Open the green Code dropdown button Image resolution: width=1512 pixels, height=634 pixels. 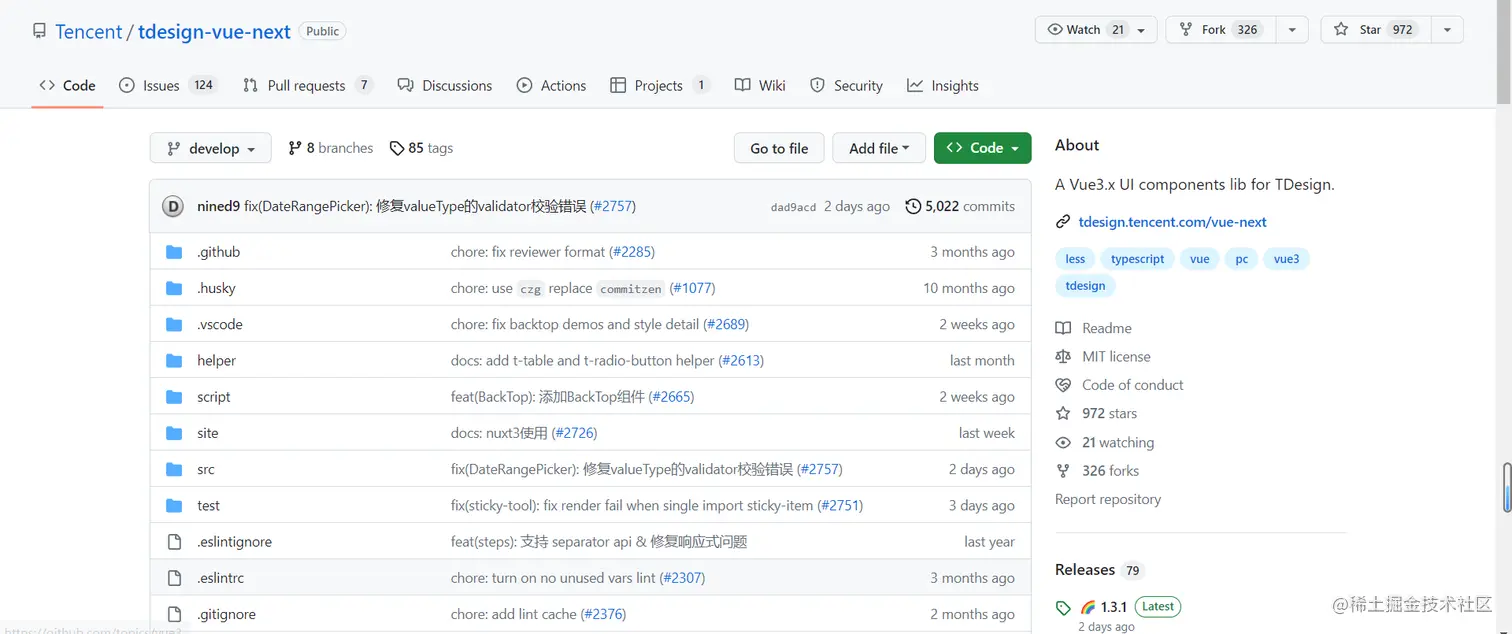(x=982, y=148)
